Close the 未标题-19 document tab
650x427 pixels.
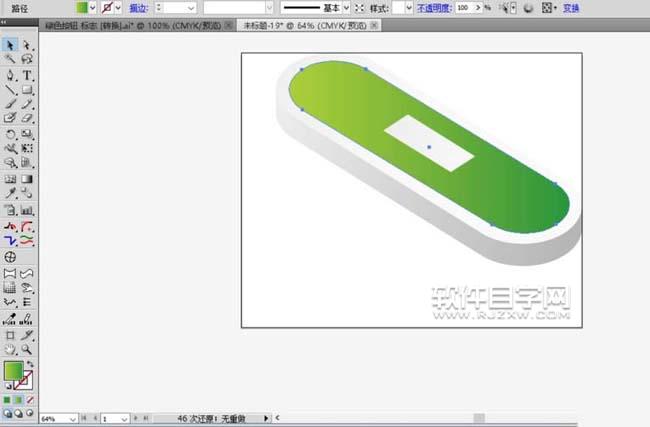pos(374,26)
